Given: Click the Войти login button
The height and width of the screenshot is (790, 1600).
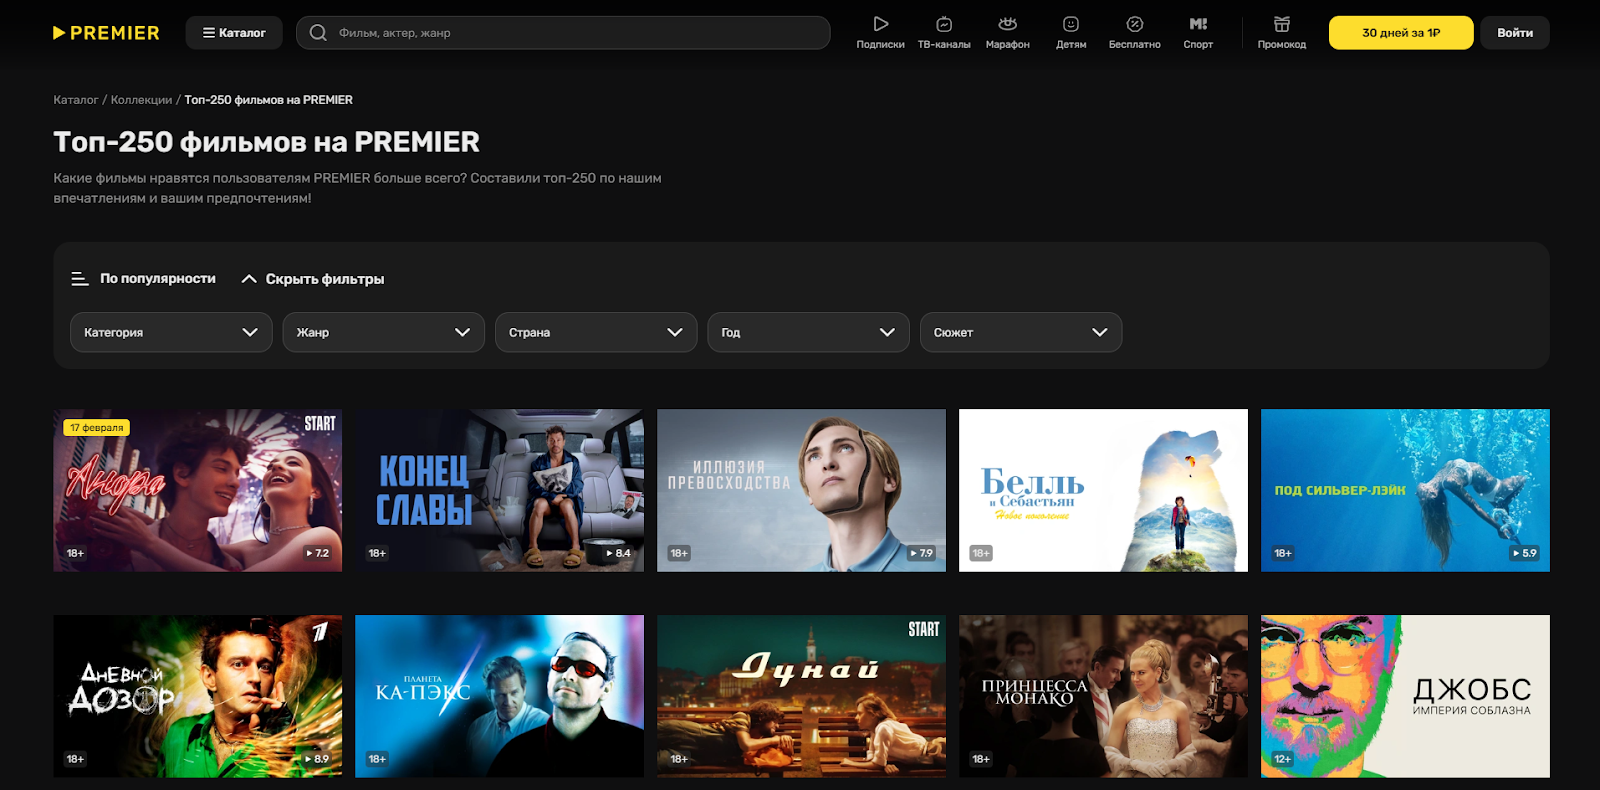Looking at the screenshot, I should coord(1515,33).
